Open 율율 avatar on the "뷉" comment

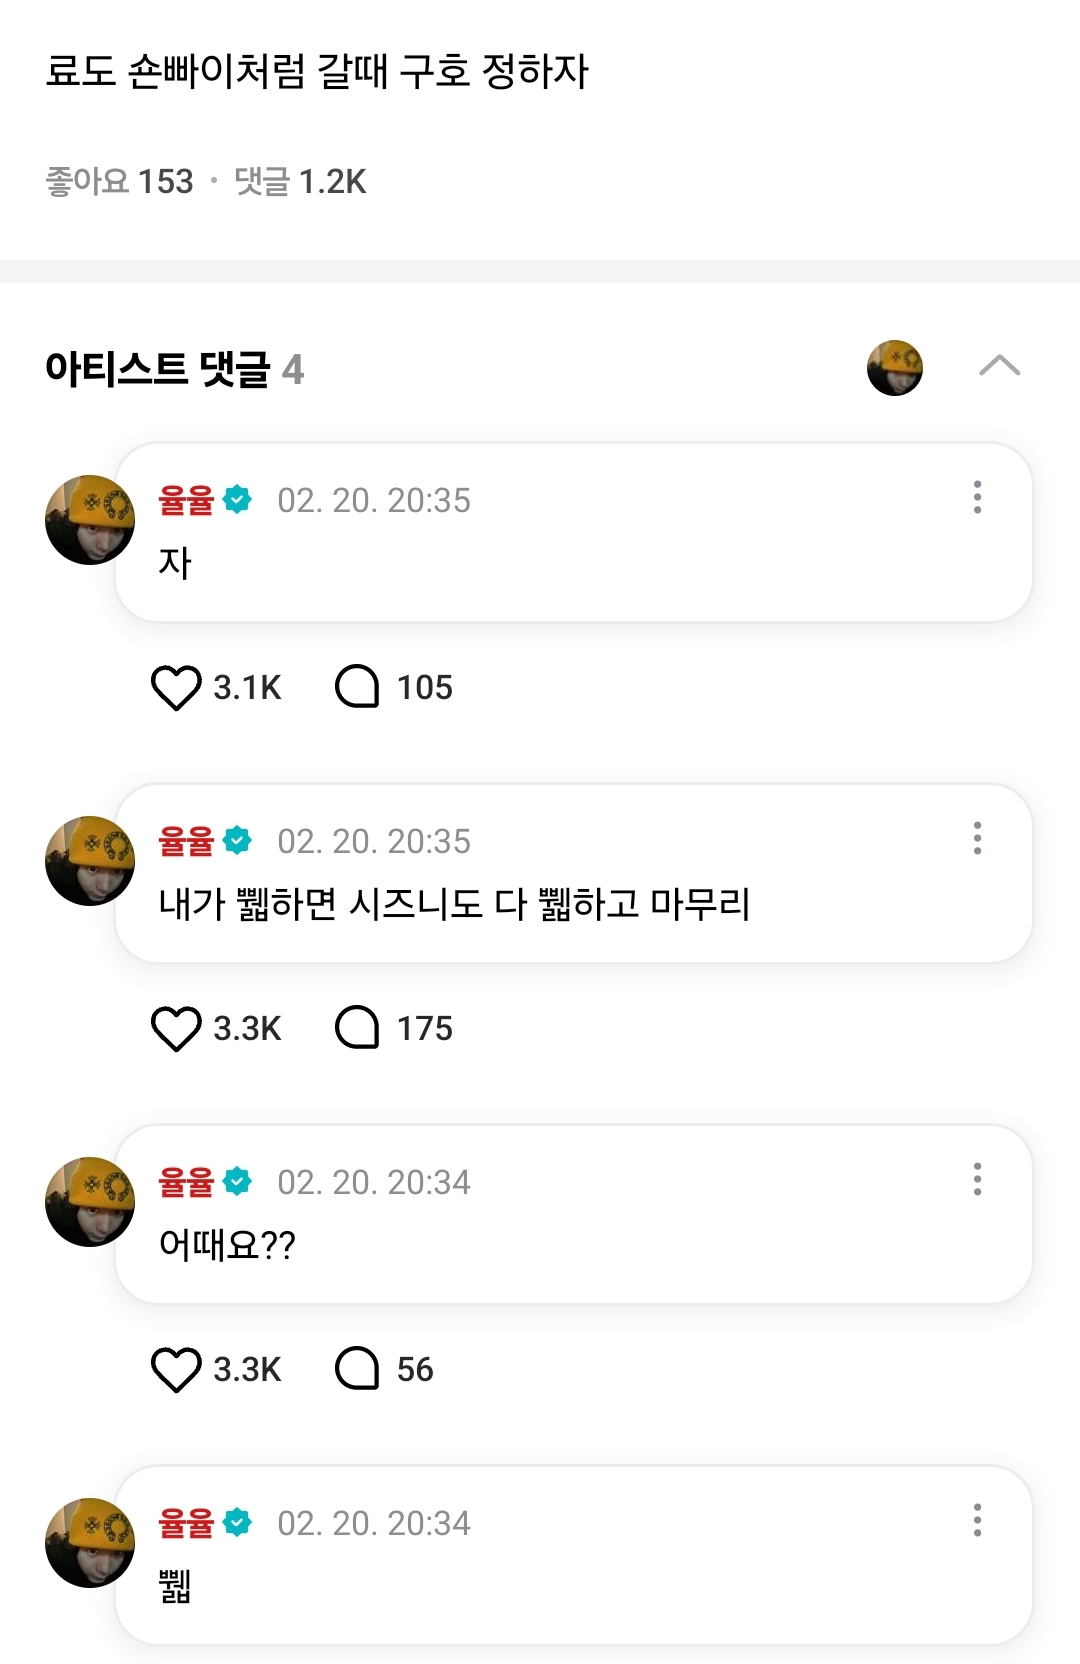[x=90, y=1543]
